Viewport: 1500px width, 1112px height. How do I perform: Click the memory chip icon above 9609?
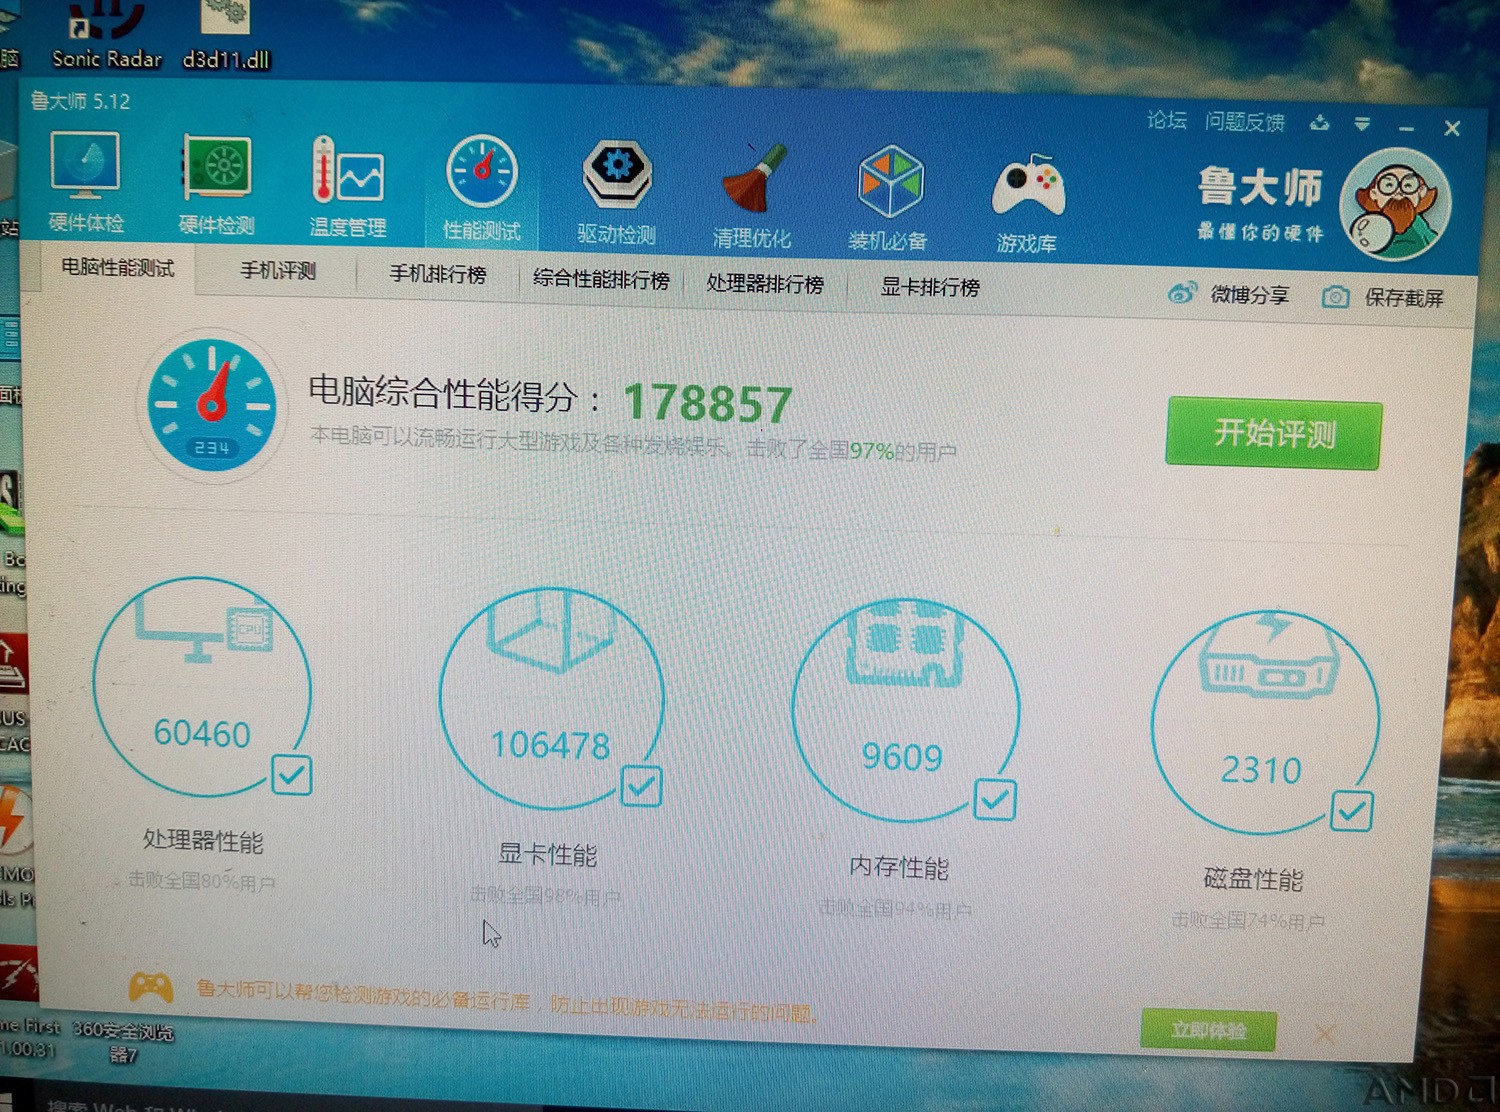[905, 643]
